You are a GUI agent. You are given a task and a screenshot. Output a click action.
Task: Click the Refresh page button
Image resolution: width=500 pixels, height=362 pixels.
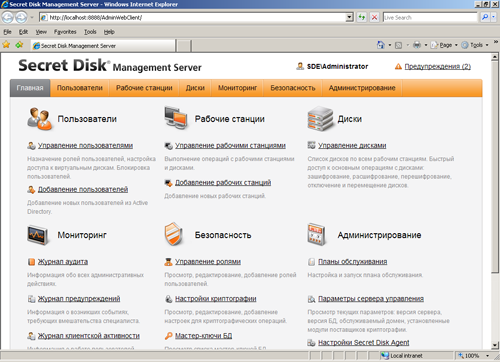point(362,17)
